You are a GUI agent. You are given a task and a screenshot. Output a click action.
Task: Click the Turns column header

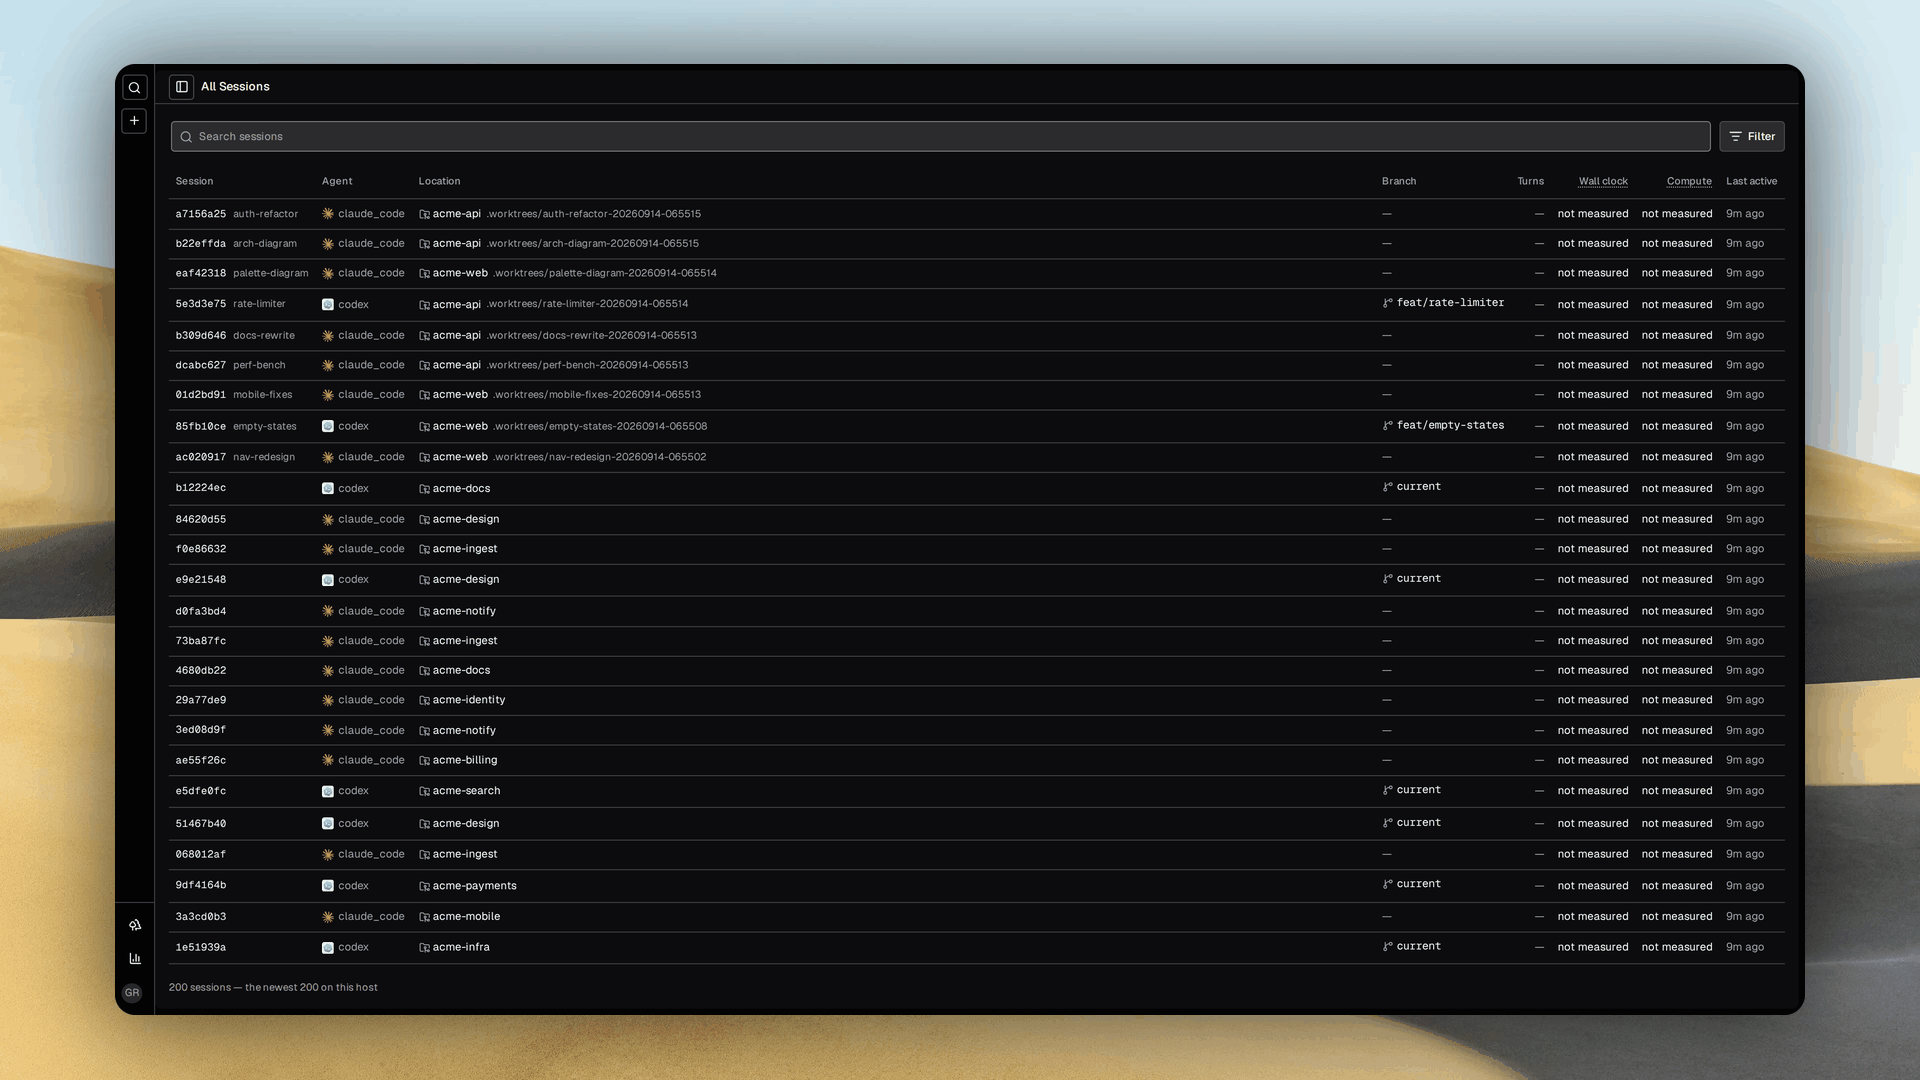pos(1531,182)
